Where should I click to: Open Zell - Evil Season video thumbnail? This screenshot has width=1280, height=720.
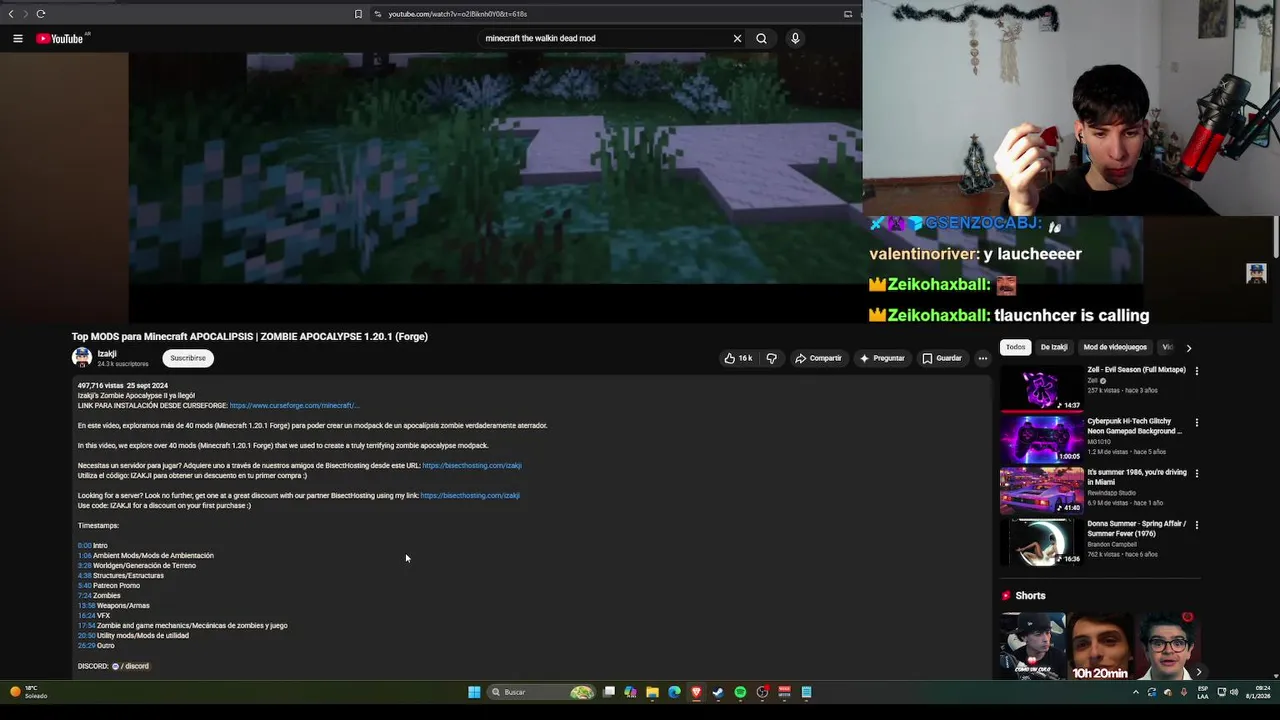coord(1041,388)
